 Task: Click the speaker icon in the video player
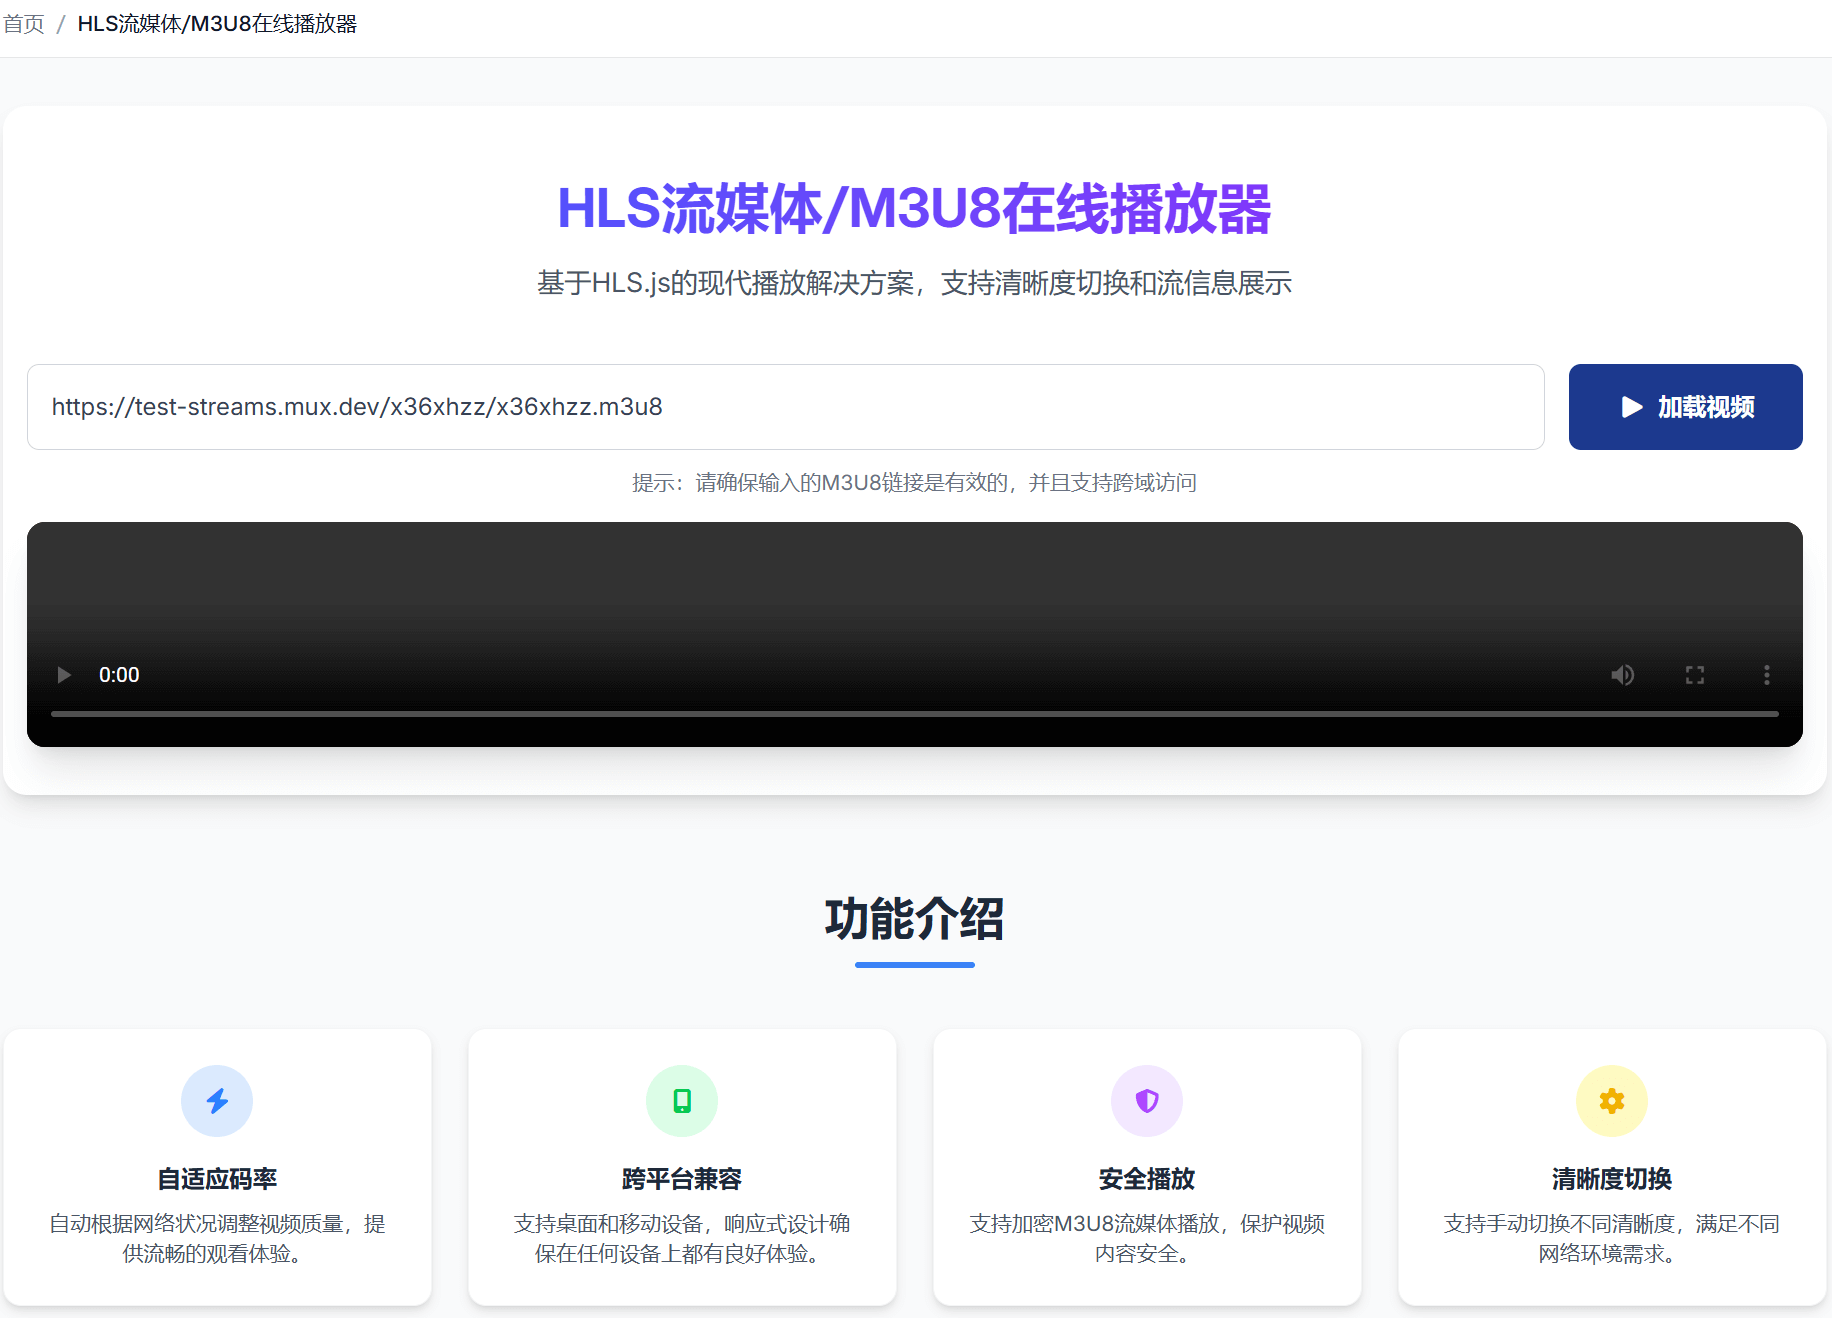1623,675
